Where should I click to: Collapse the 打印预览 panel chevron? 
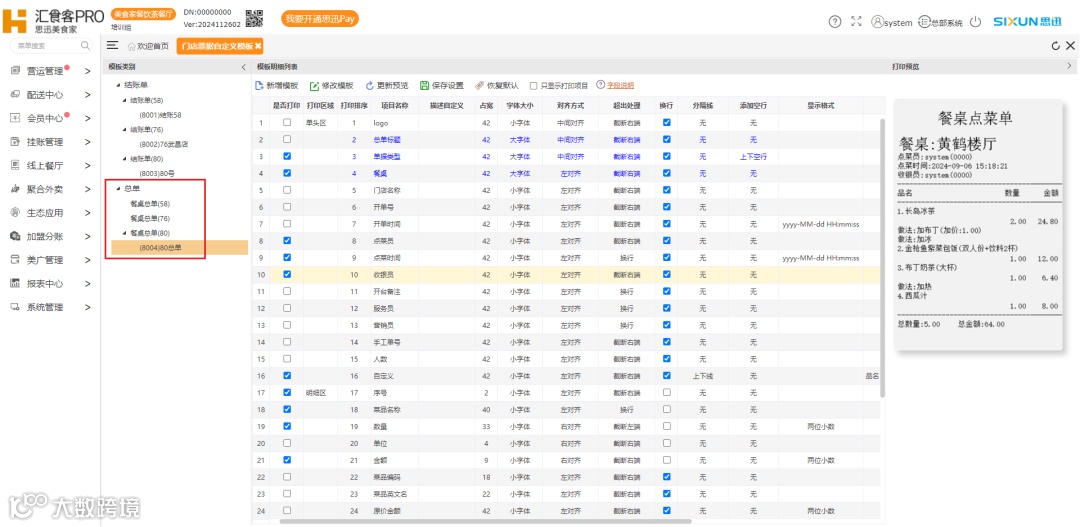1069,66
